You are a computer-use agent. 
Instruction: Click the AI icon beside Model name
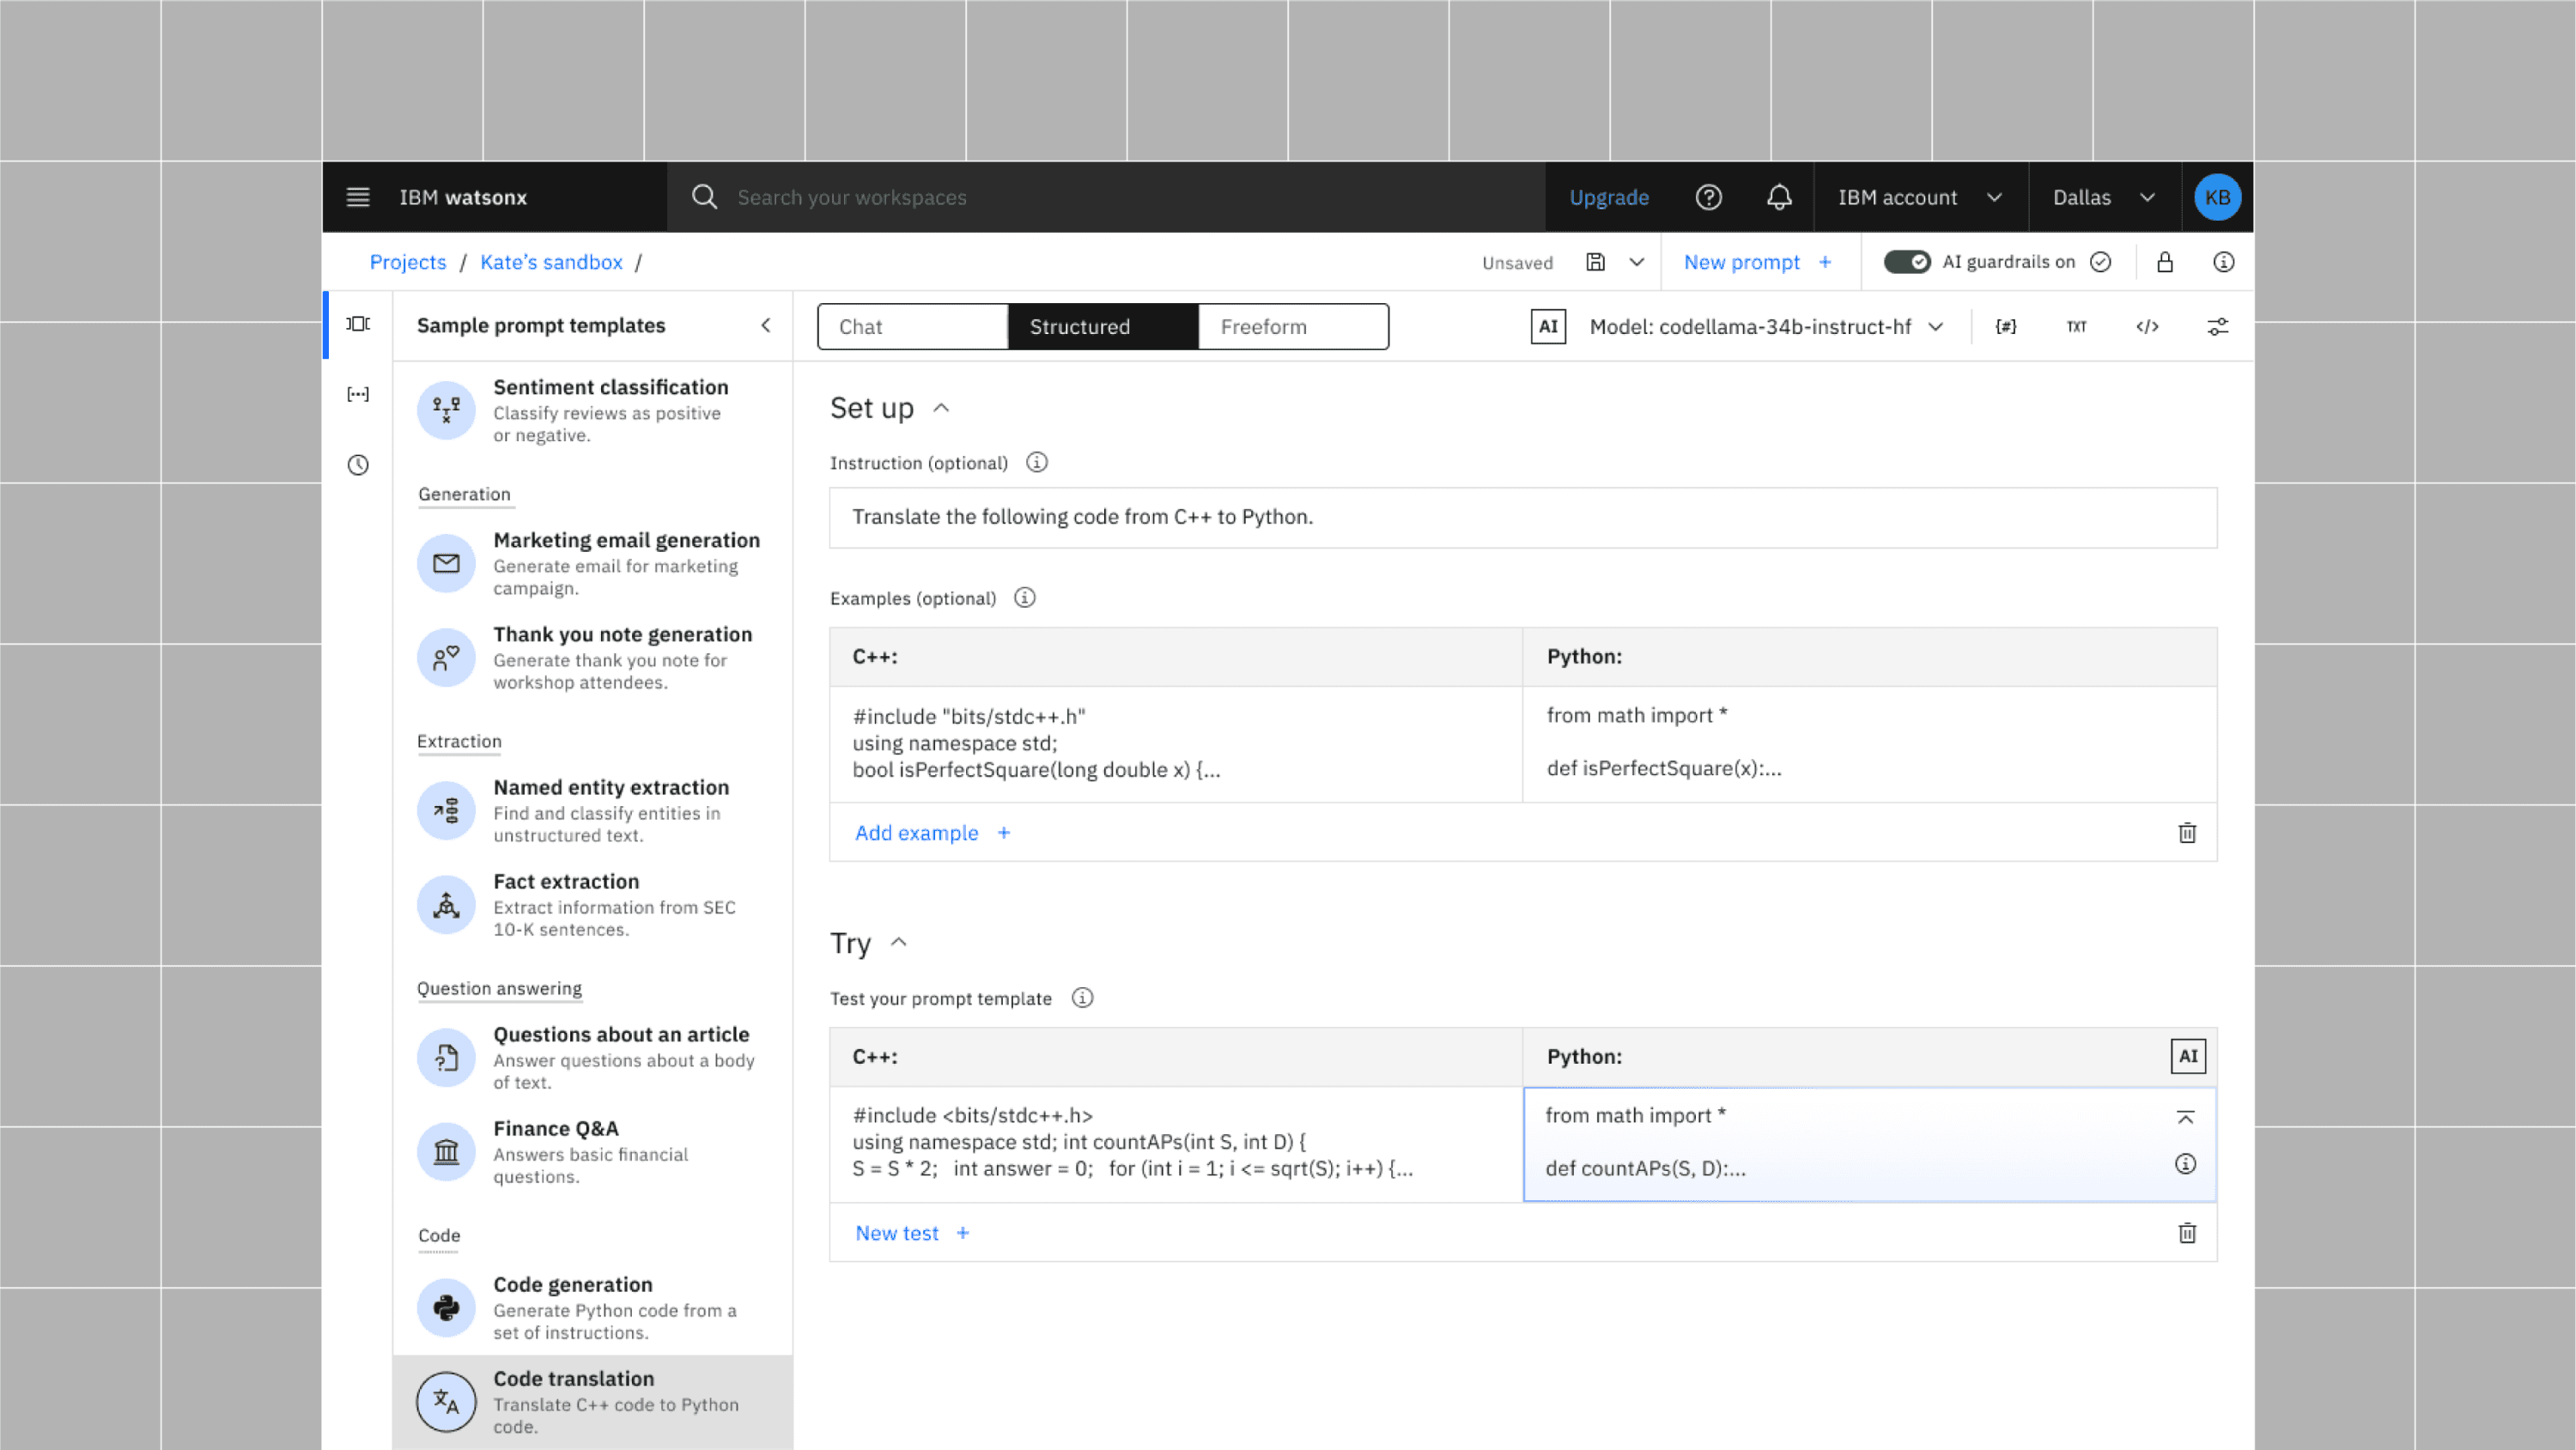(x=1548, y=326)
